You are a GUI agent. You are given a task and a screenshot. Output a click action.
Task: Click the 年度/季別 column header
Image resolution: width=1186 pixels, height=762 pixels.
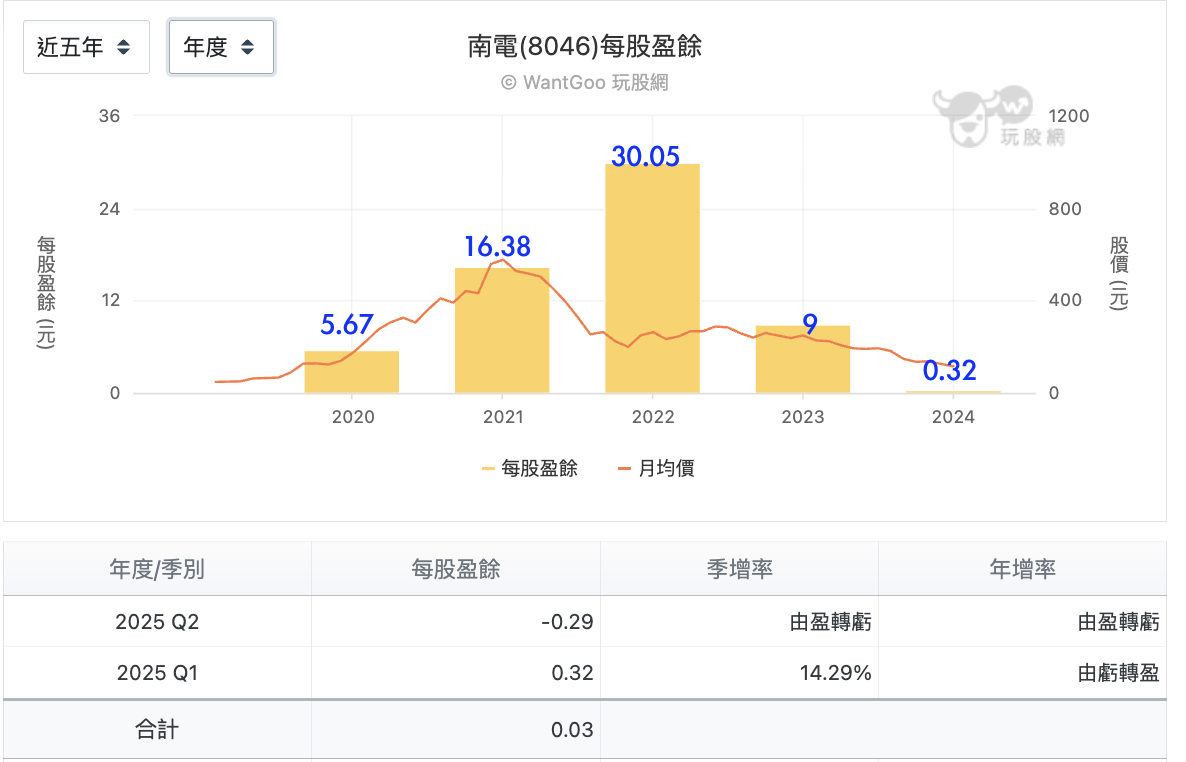point(157,568)
